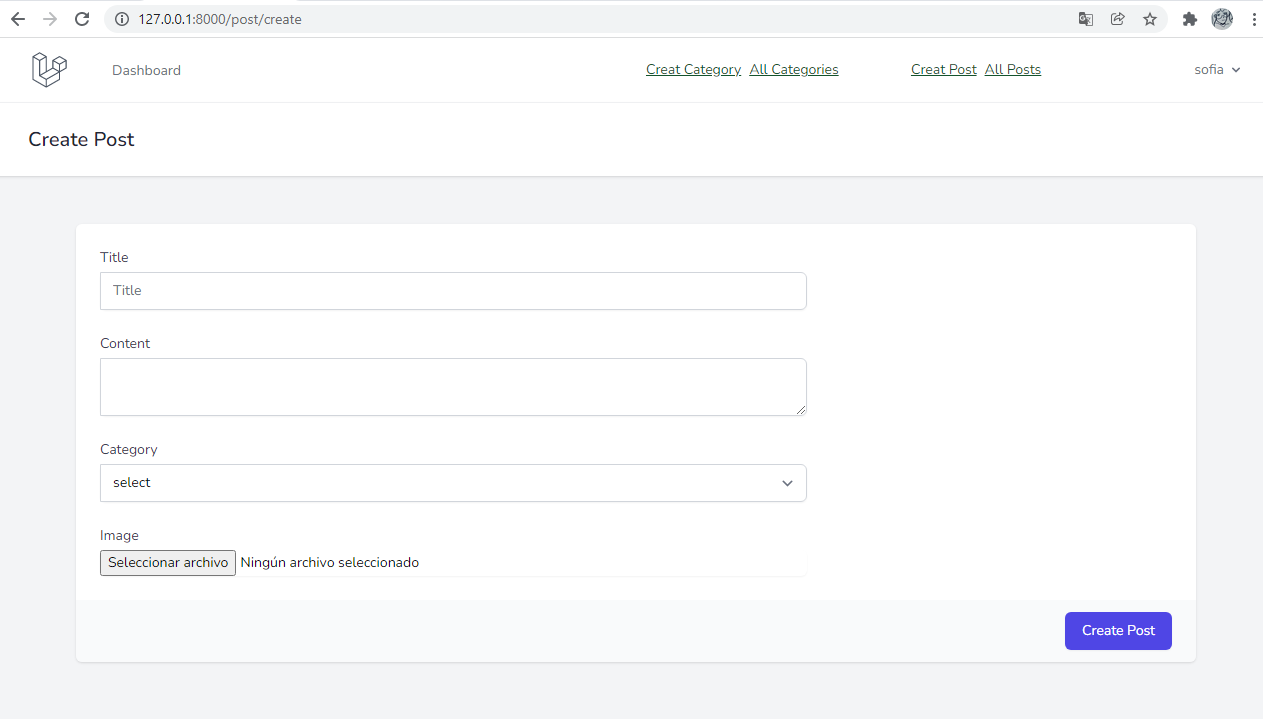Viewport: 1263px width, 719px height.
Task: Click into the Title input field
Action: [x=453, y=291]
